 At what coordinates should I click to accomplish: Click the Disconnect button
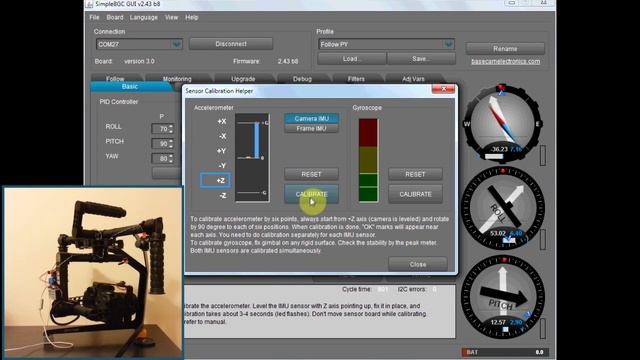pyautogui.click(x=231, y=44)
